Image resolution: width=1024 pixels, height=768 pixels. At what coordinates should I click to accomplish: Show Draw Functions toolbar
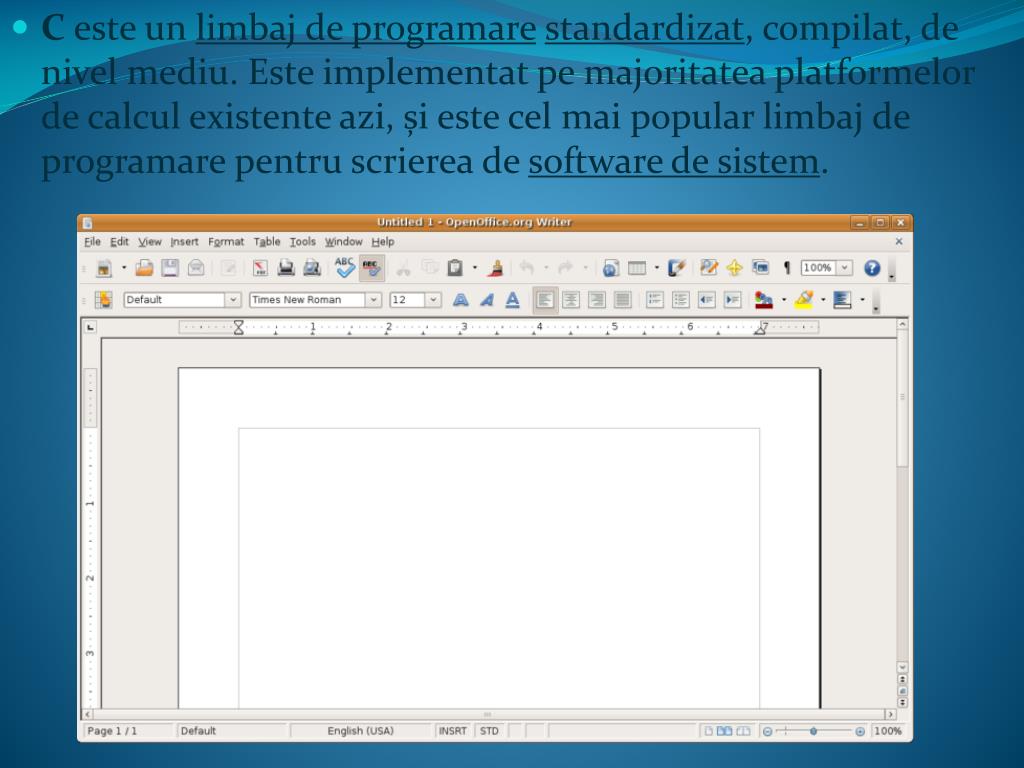(x=676, y=268)
